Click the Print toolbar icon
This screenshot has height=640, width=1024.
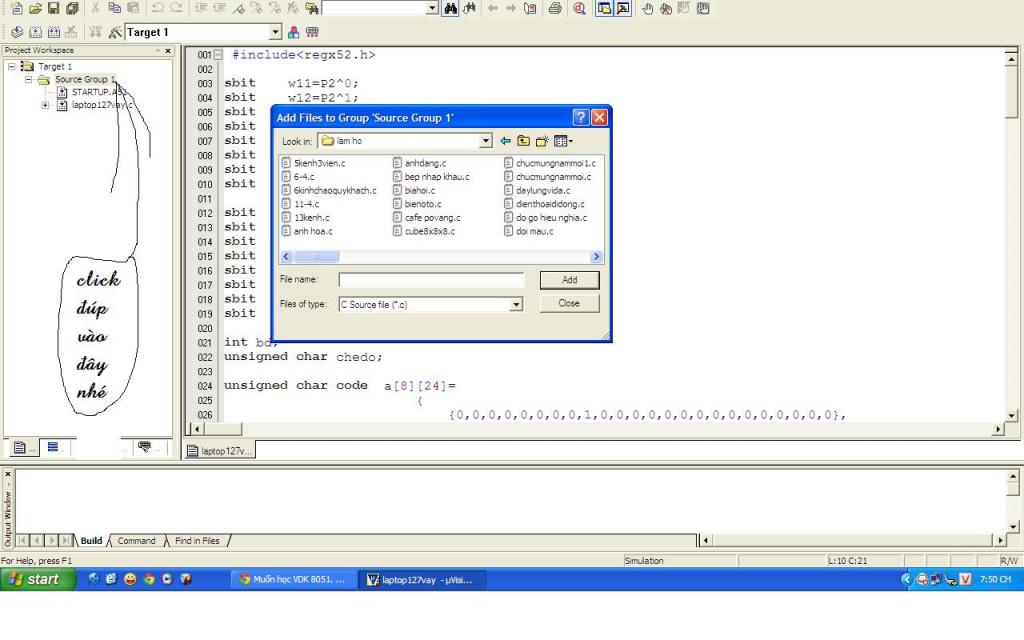click(554, 8)
